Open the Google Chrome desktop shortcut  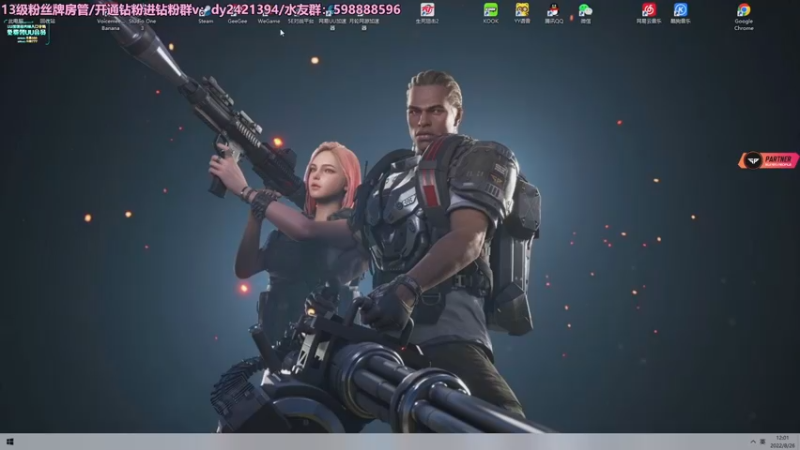743,16
